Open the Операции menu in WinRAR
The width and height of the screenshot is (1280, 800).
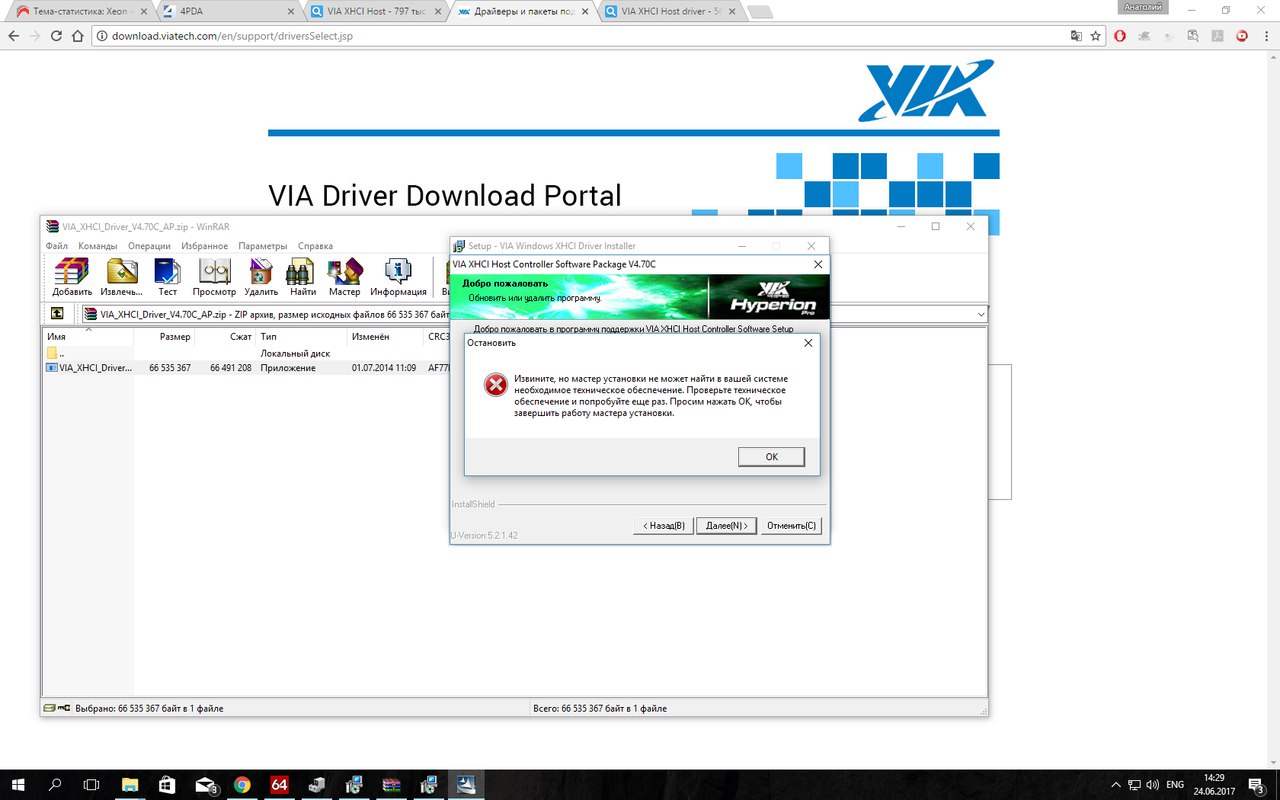149,246
